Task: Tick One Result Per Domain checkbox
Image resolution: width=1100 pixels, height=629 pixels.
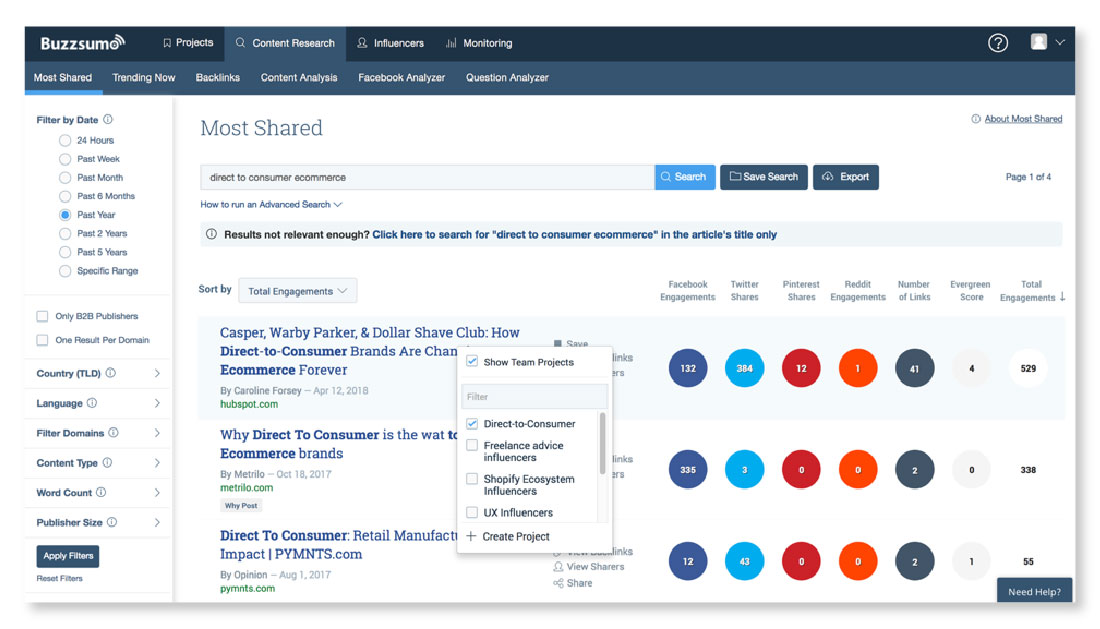Action: click(42, 340)
